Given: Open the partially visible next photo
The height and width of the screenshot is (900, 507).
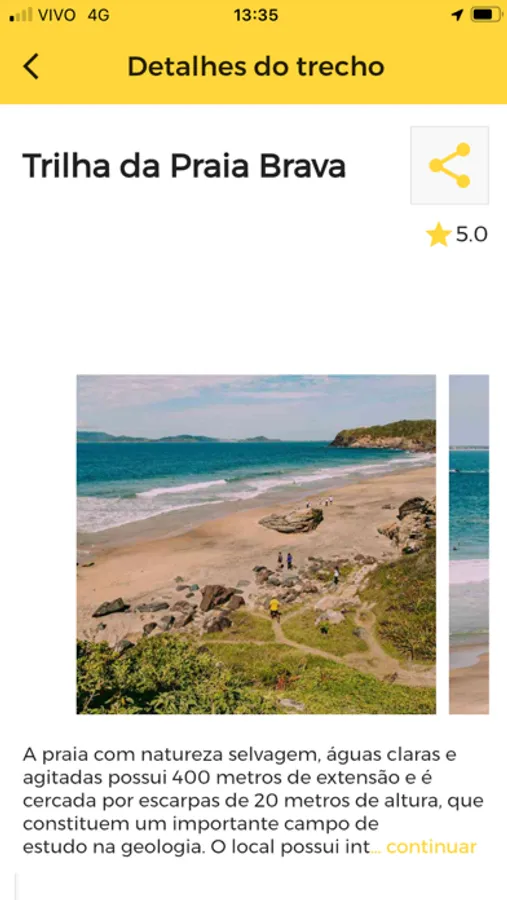Looking at the screenshot, I should tap(469, 544).
